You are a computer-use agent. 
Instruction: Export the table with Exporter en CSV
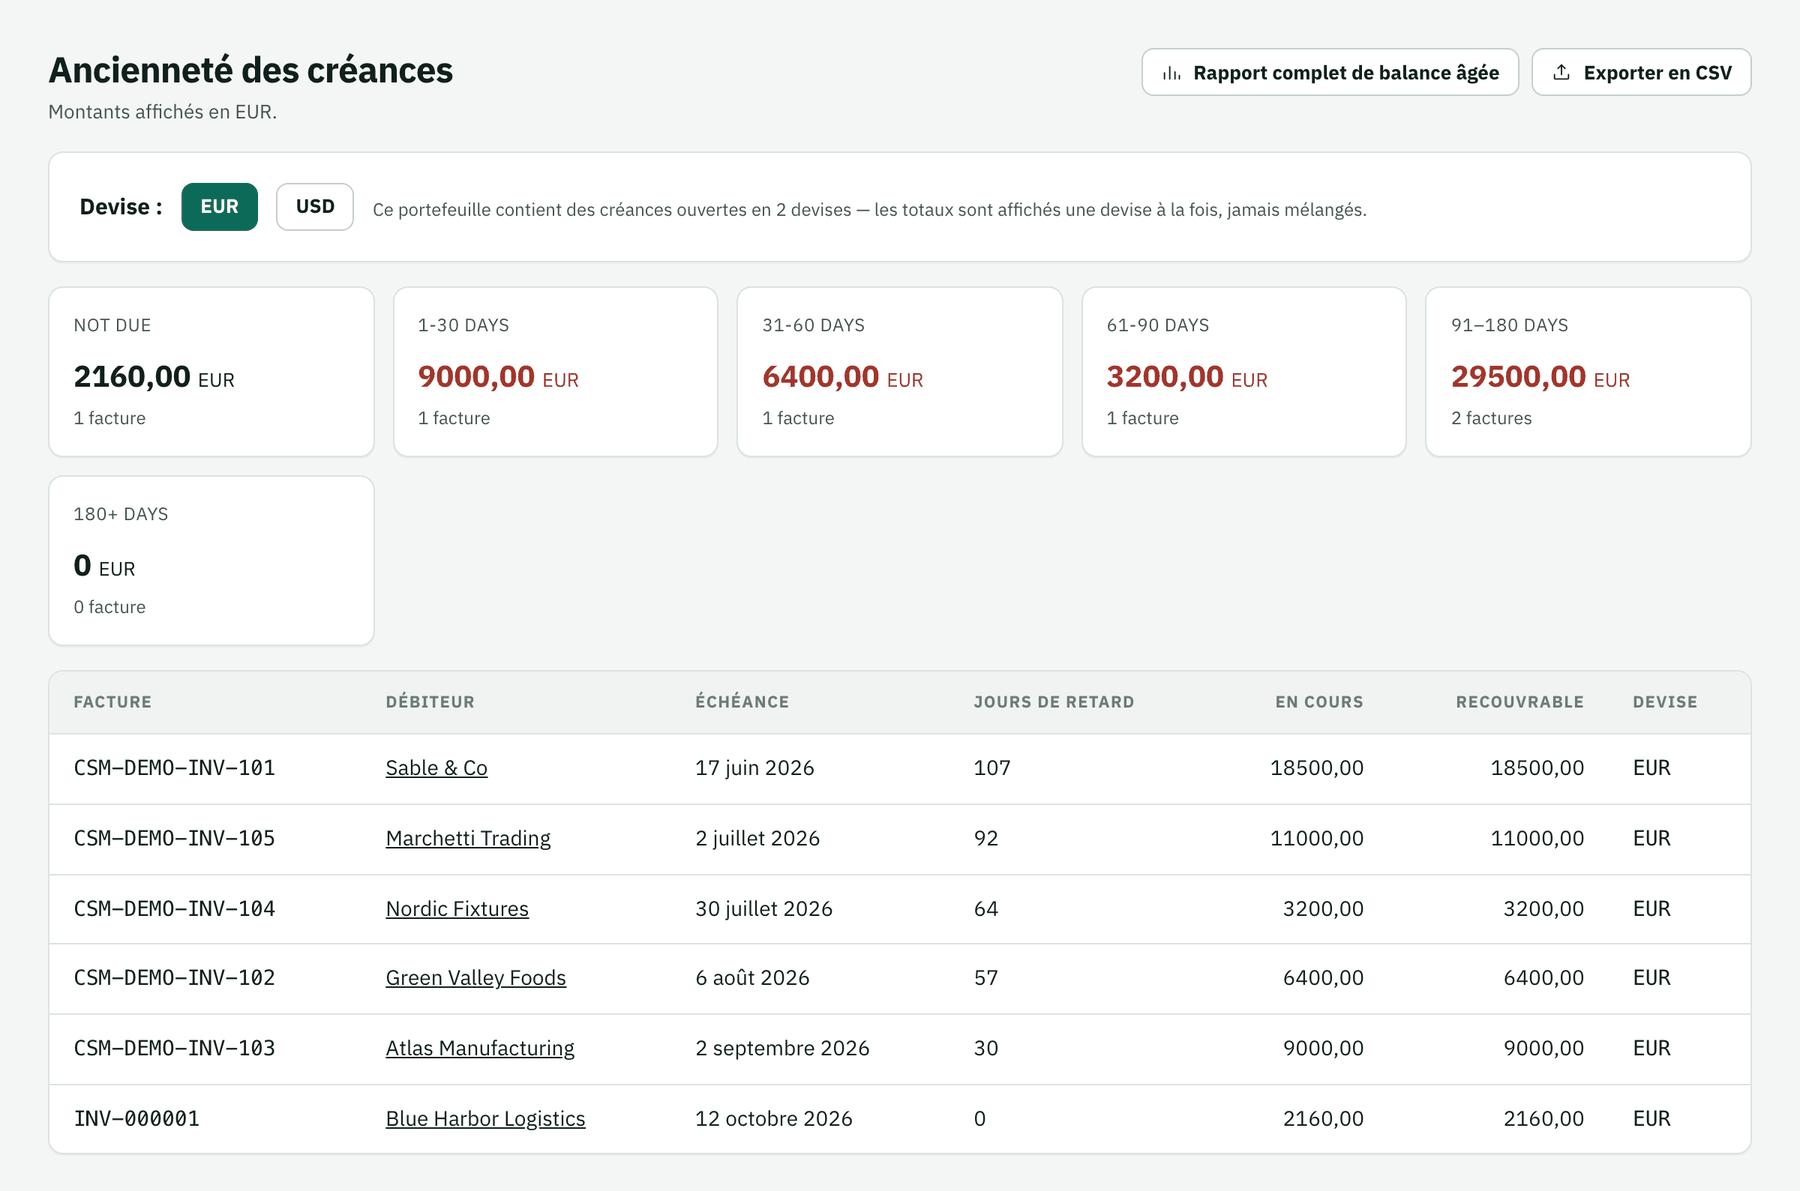click(1641, 72)
